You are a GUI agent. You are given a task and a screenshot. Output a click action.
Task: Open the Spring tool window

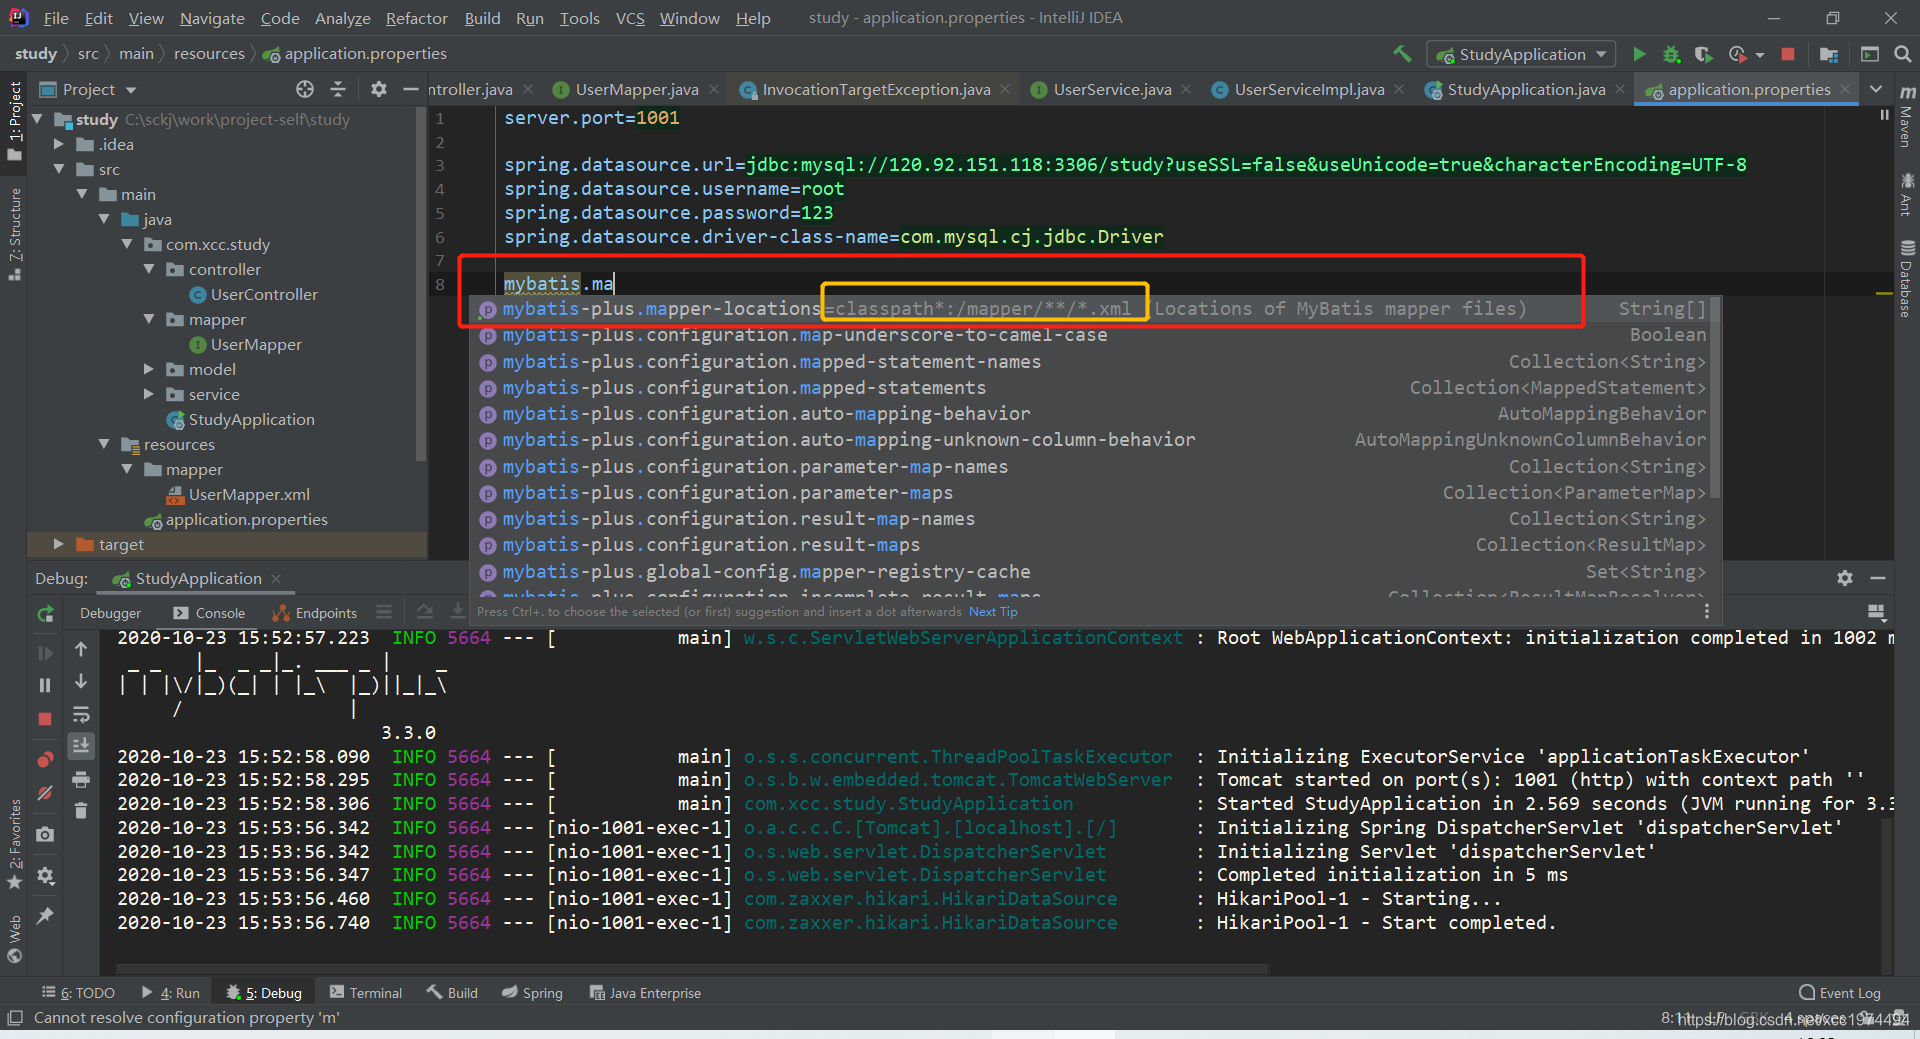[532, 992]
